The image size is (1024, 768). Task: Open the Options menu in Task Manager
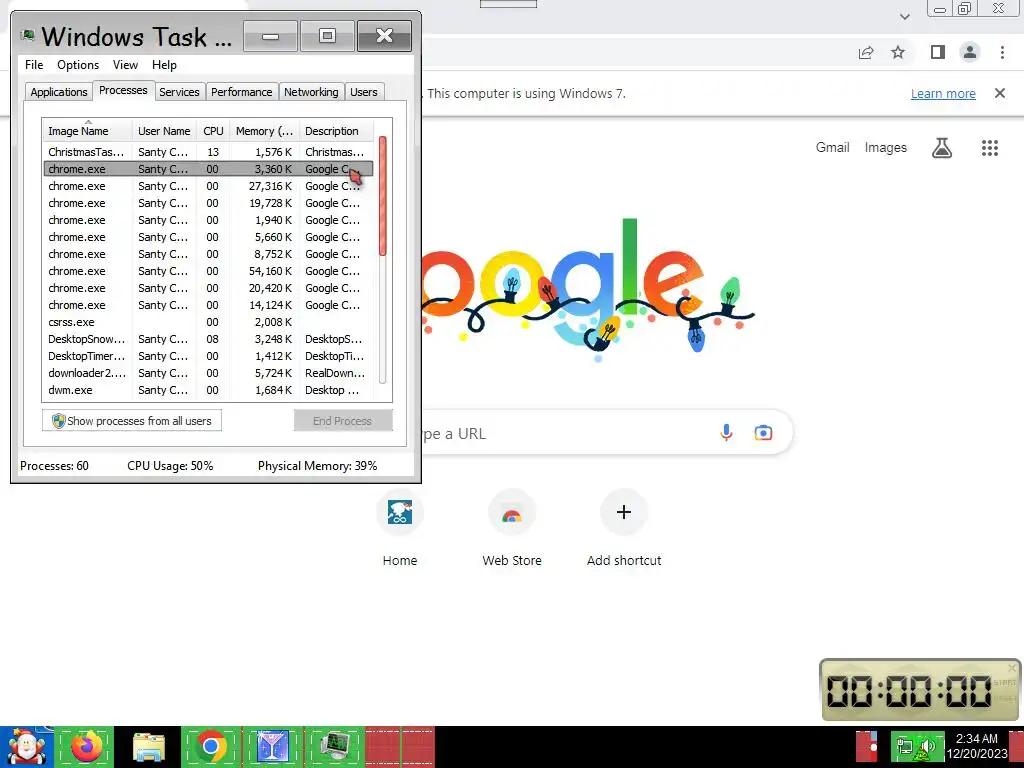pos(78,65)
